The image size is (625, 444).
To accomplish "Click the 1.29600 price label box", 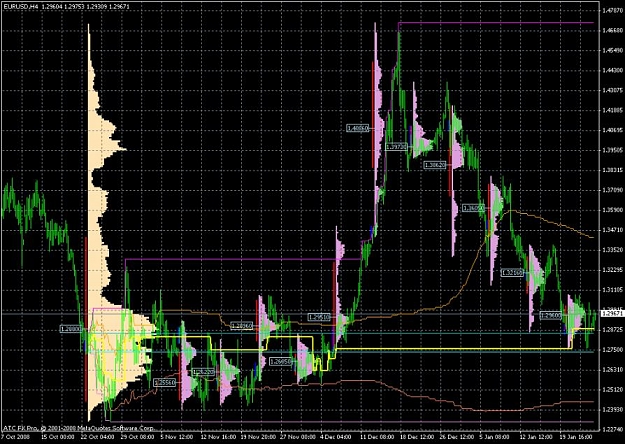I will click(x=550, y=315).
